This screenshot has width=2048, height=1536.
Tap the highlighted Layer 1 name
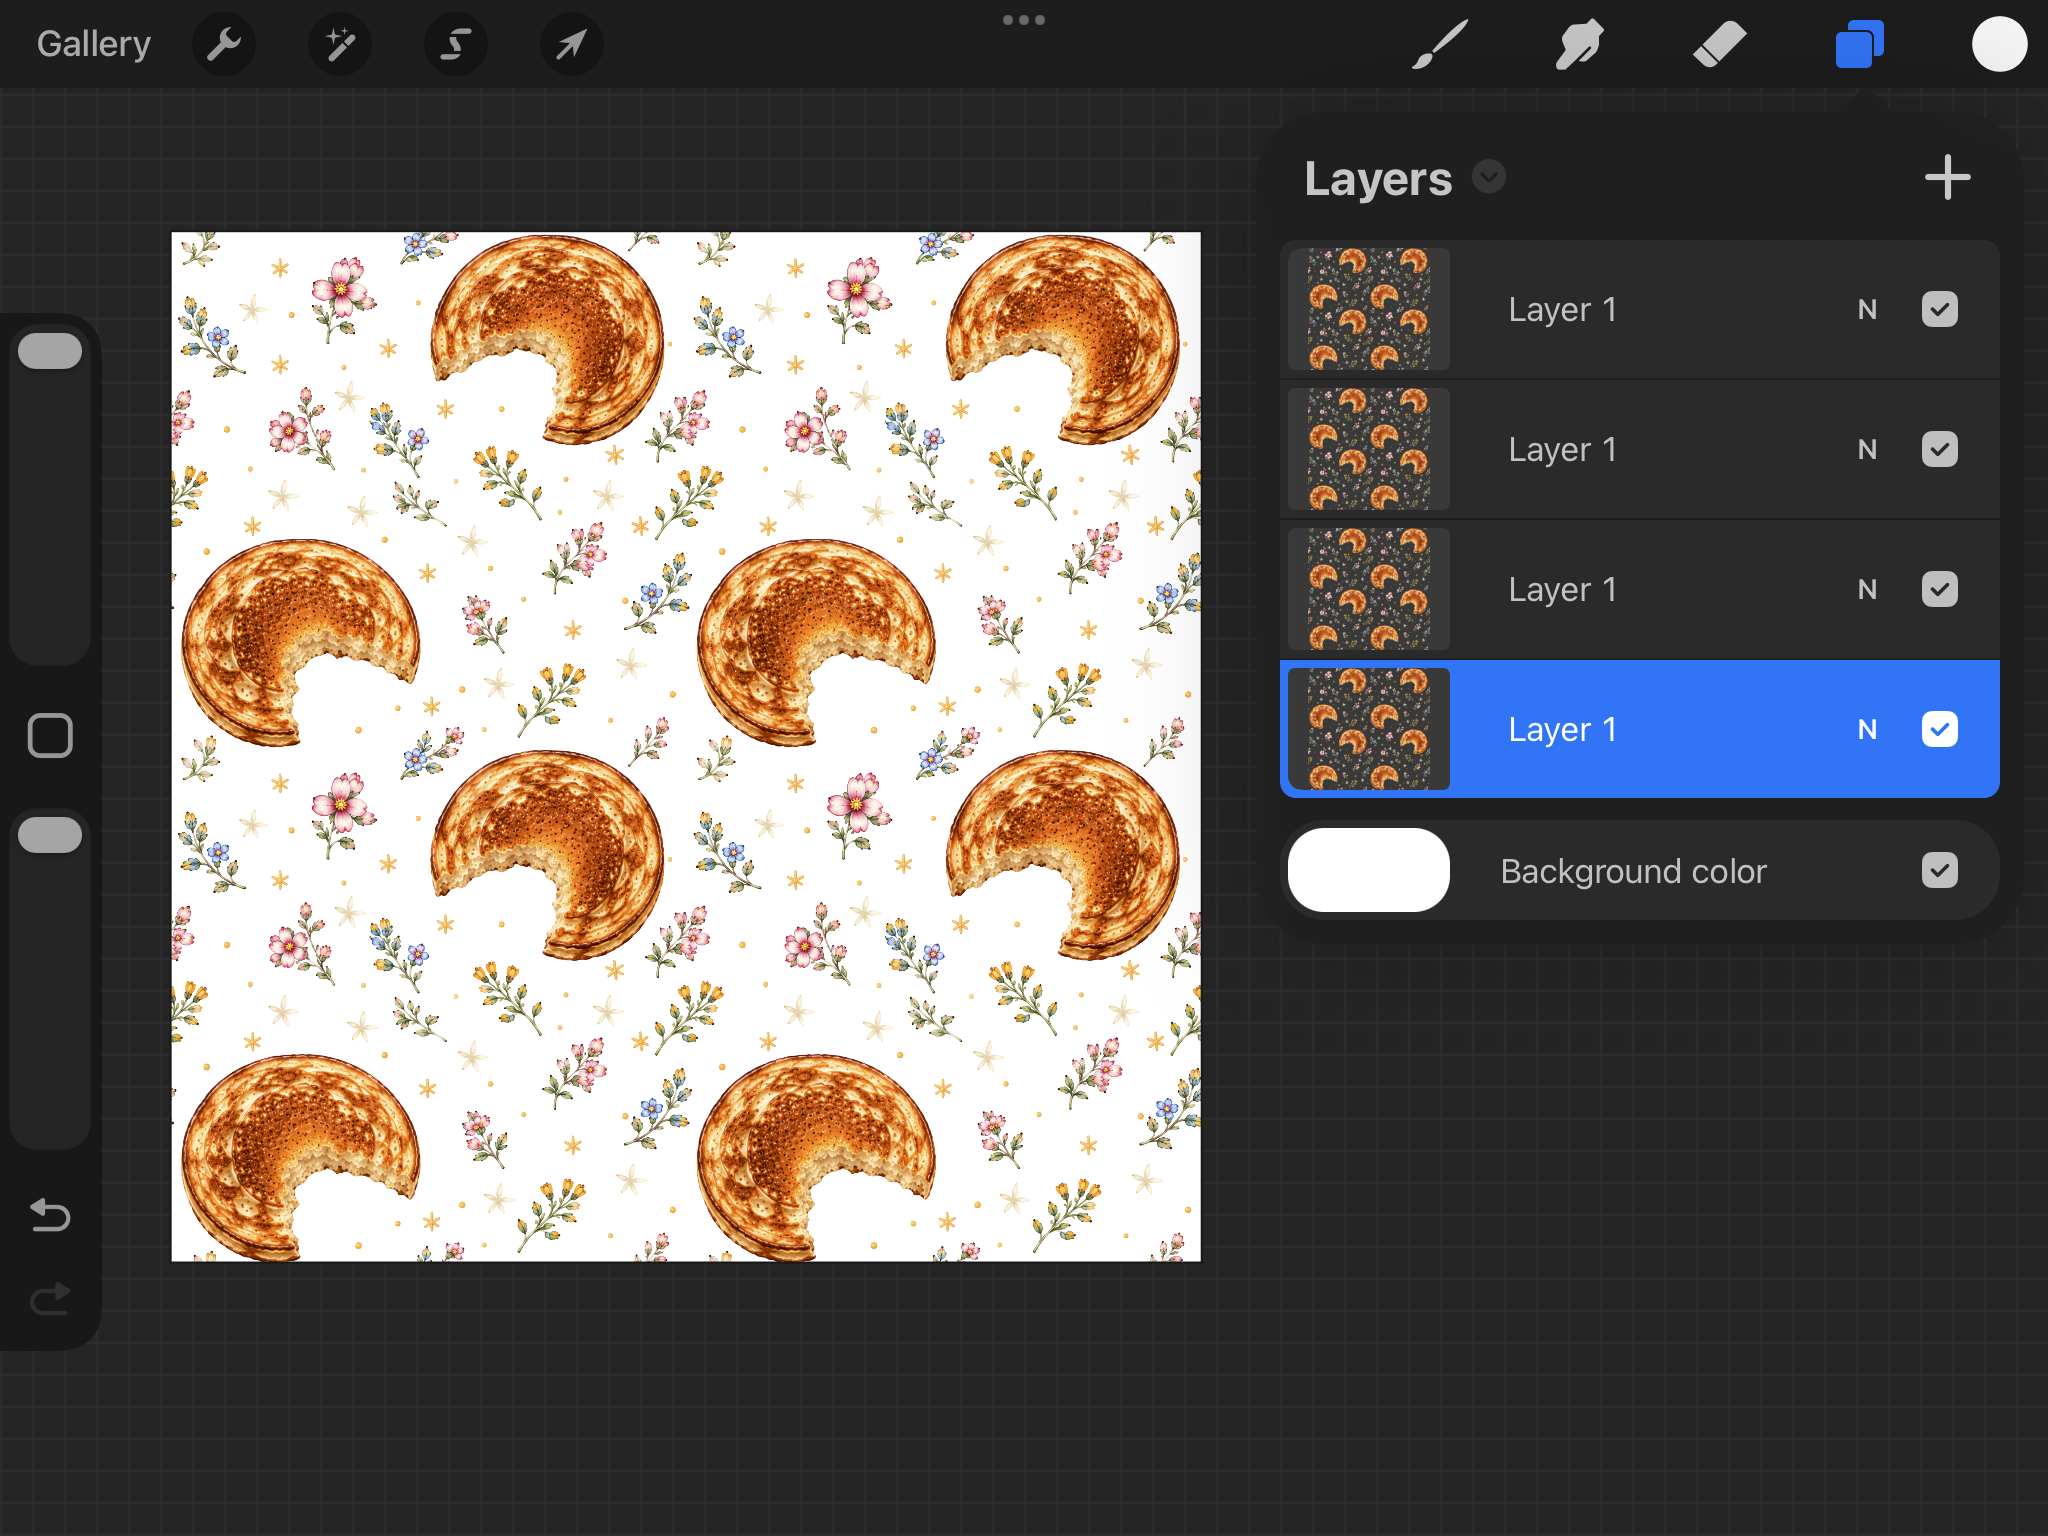coord(1562,730)
